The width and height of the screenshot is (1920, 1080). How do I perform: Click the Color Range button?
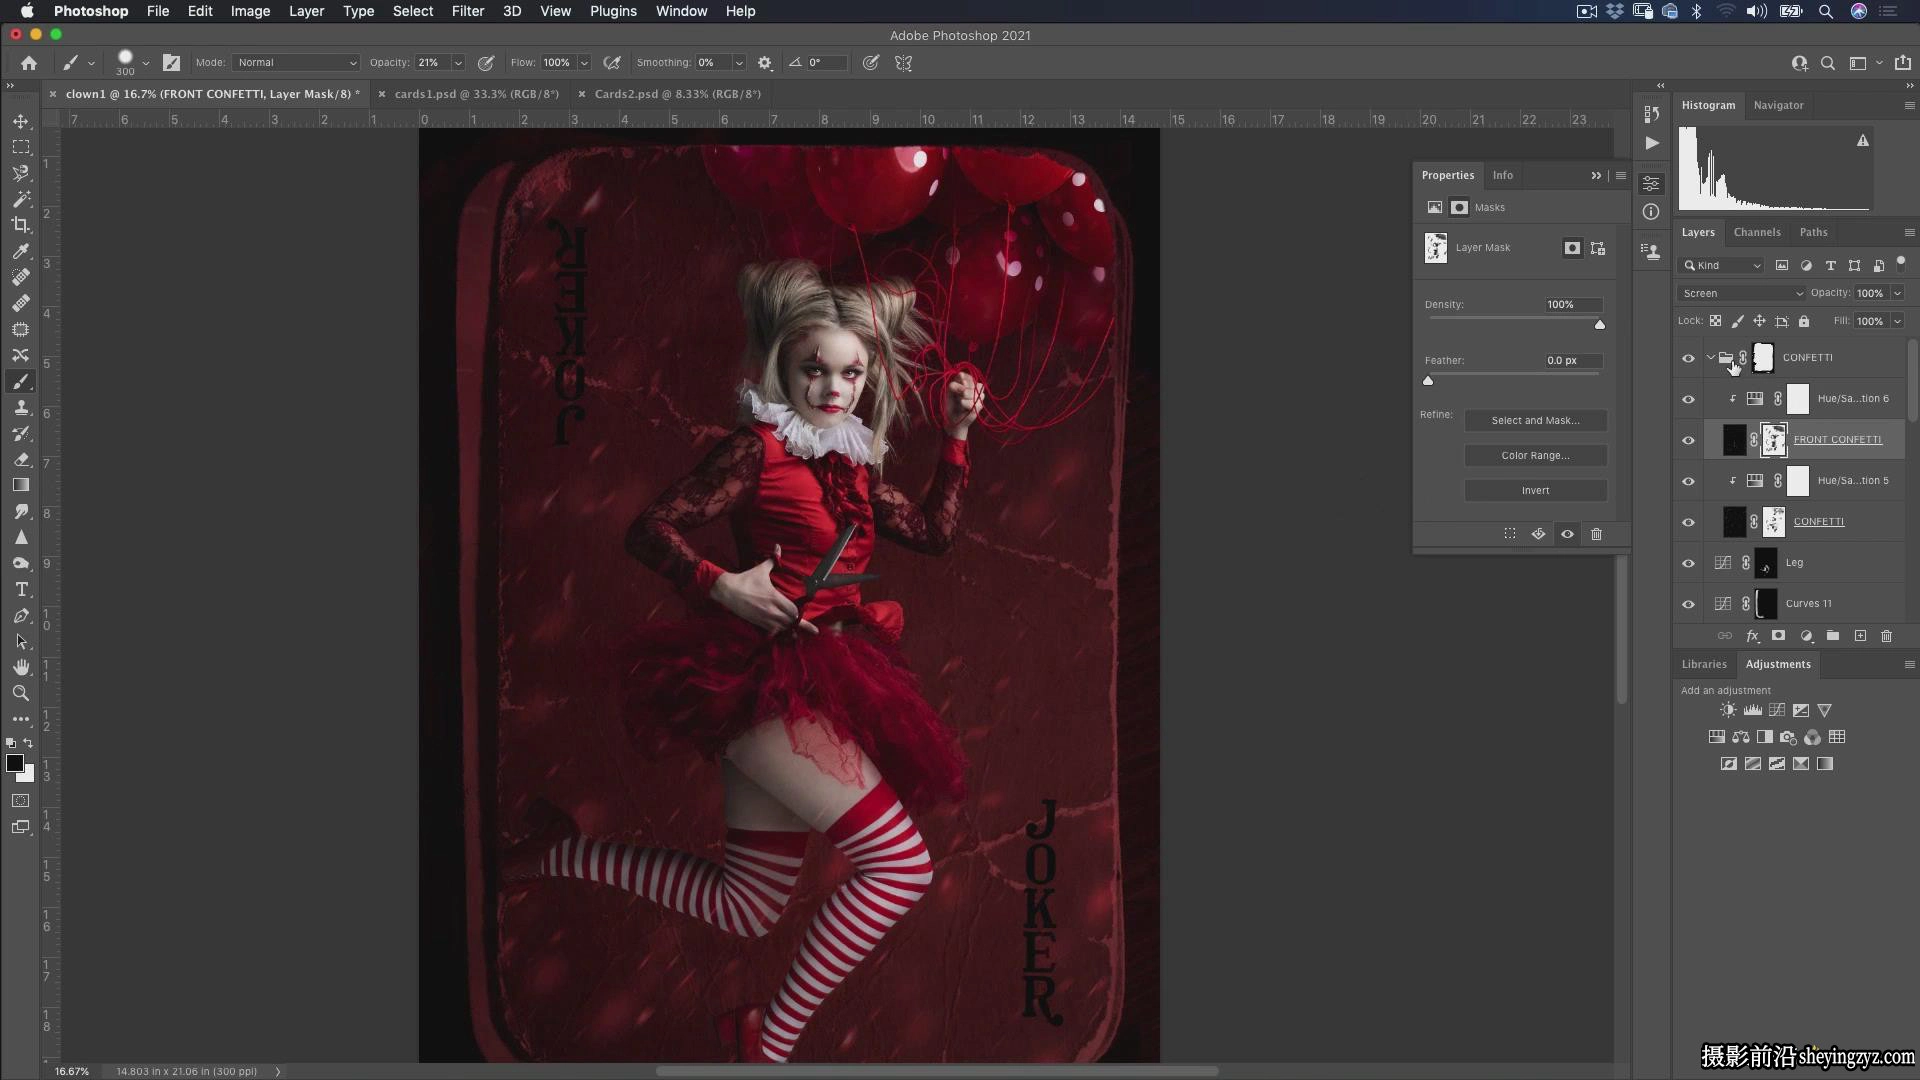(x=1535, y=455)
